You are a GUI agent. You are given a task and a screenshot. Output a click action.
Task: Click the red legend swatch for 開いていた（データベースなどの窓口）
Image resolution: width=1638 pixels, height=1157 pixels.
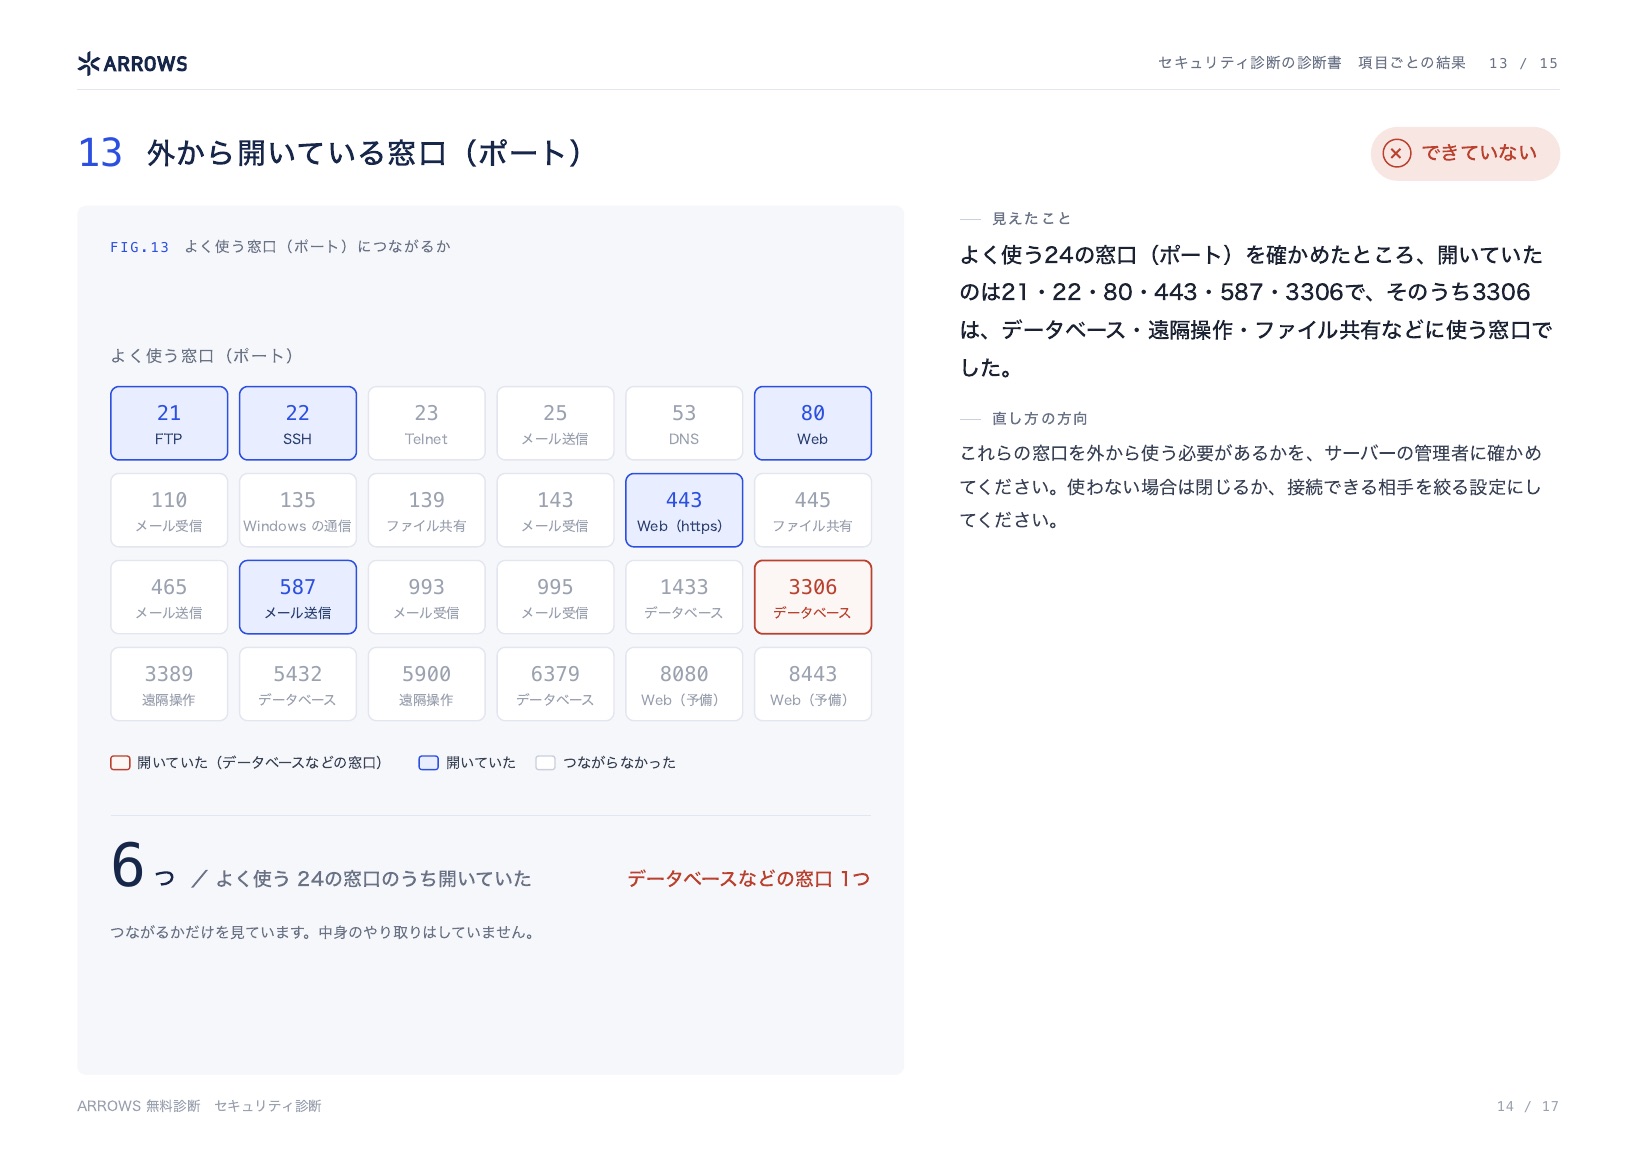coord(120,763)
